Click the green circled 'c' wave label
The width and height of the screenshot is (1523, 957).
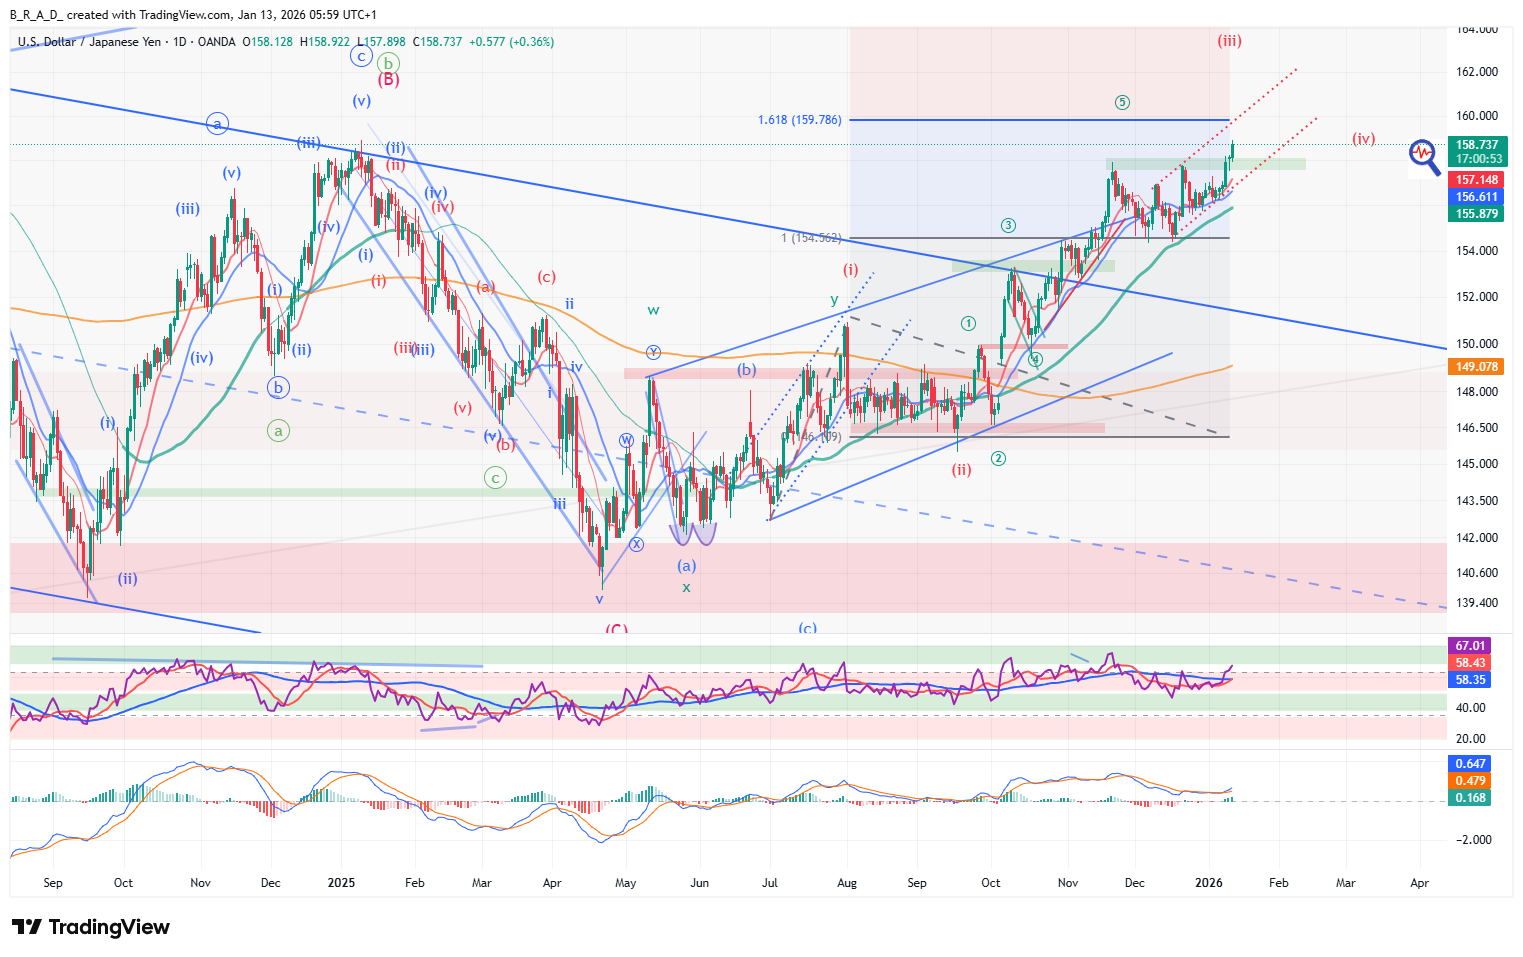pyautogui.click(x=495, y=478)
